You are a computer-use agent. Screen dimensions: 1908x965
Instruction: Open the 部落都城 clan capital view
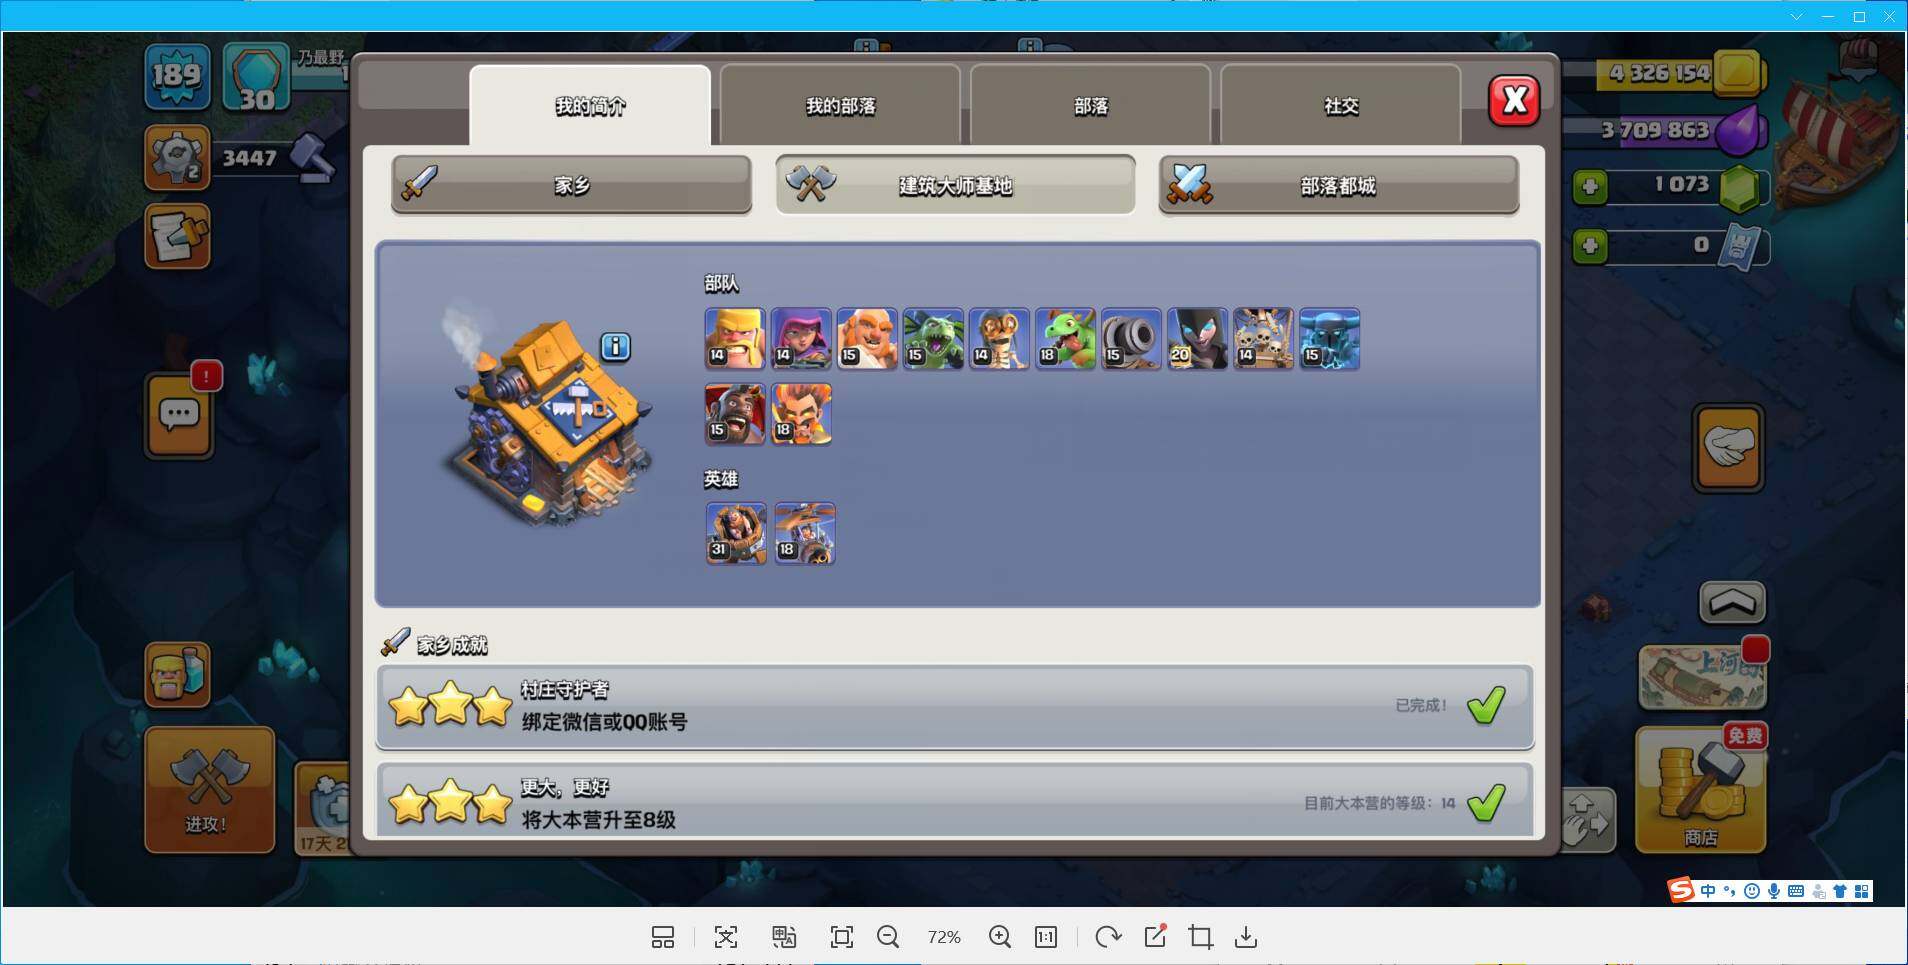tap(1338, 185)
